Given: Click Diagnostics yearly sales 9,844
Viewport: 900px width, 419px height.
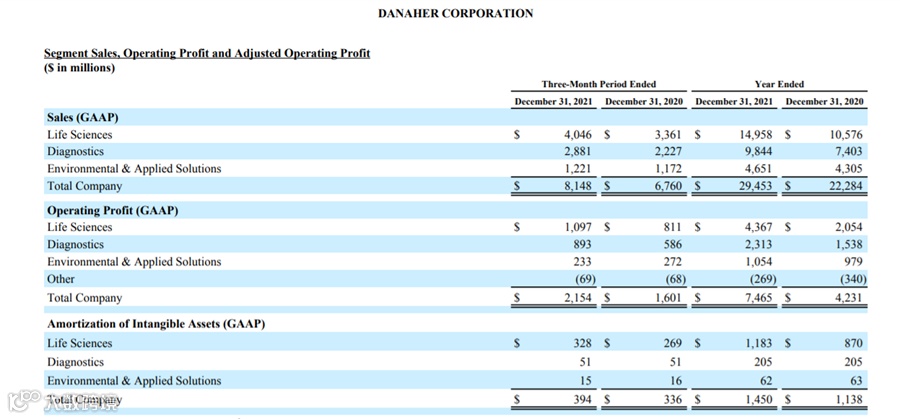Looking at the screenshot, I should coord(759,152).
